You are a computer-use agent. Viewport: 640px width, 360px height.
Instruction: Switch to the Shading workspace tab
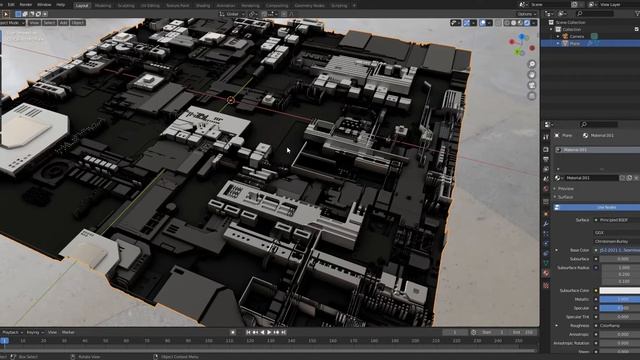pyautogui.click(x=202, y=6)
